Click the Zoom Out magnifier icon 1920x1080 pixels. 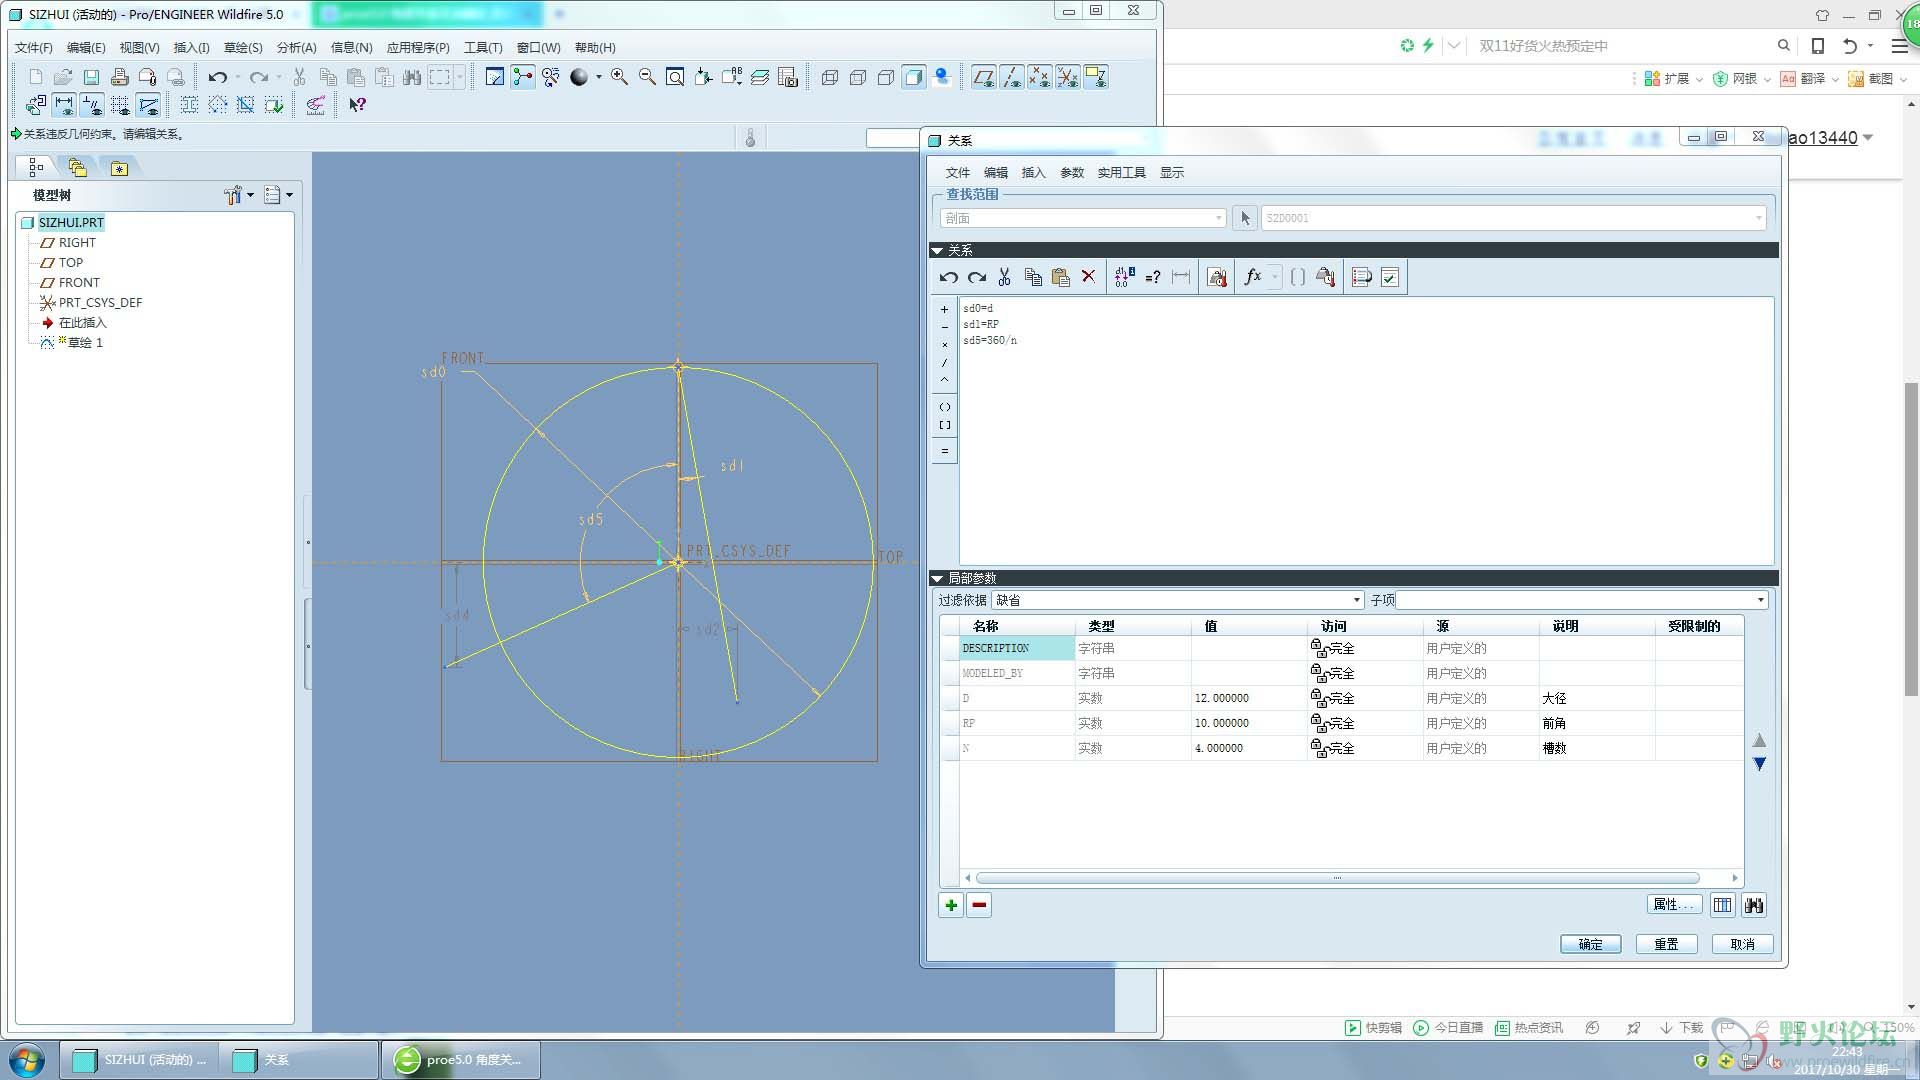[647, 77]
